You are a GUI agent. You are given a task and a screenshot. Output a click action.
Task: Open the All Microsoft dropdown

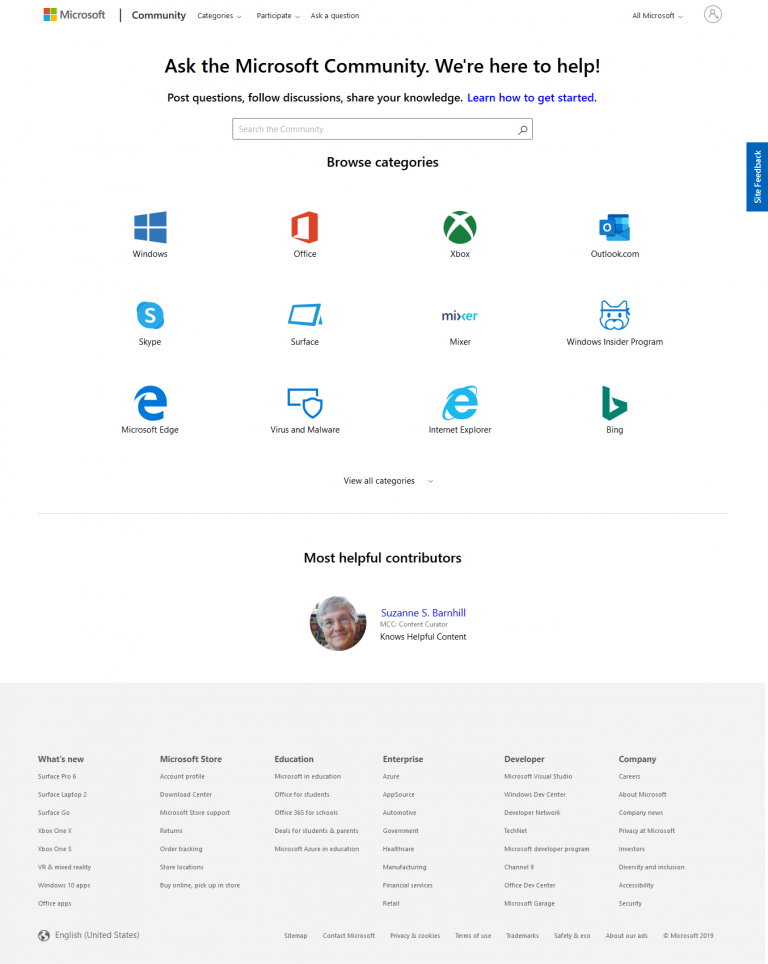[x=657, y=15]
